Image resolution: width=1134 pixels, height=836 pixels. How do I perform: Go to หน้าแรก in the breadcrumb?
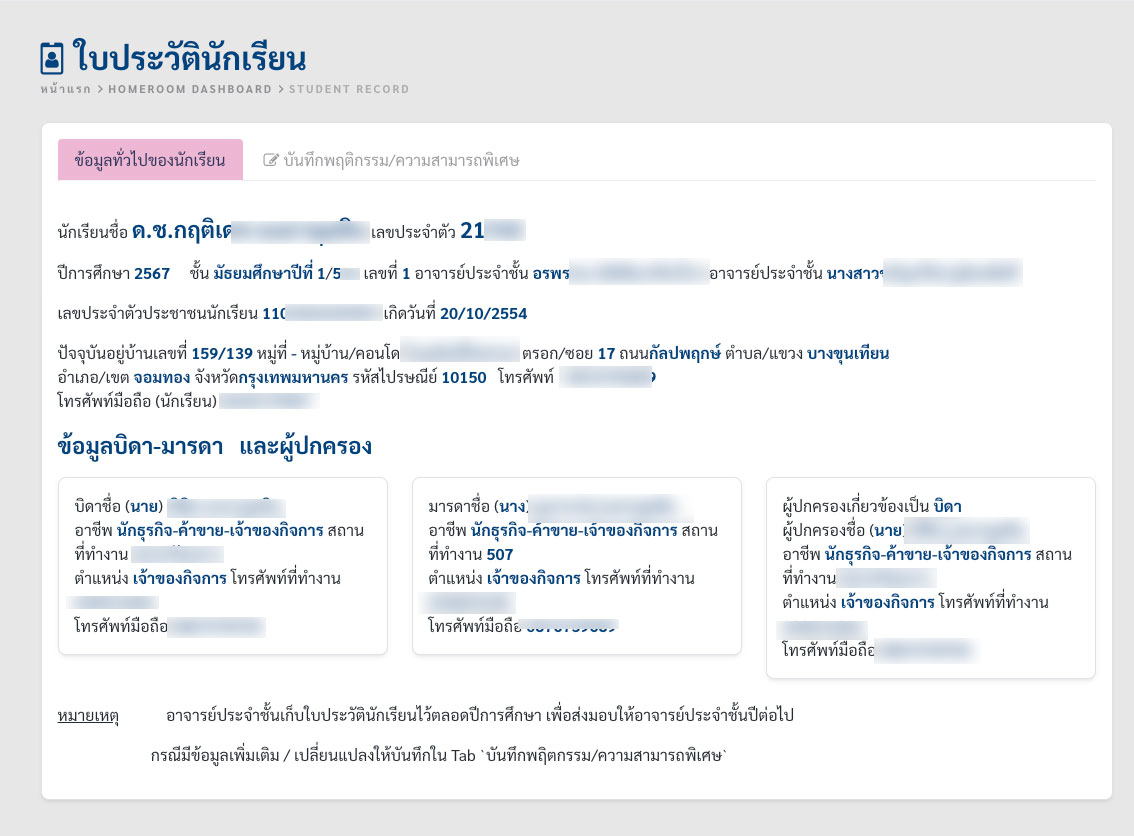(66, 89)
